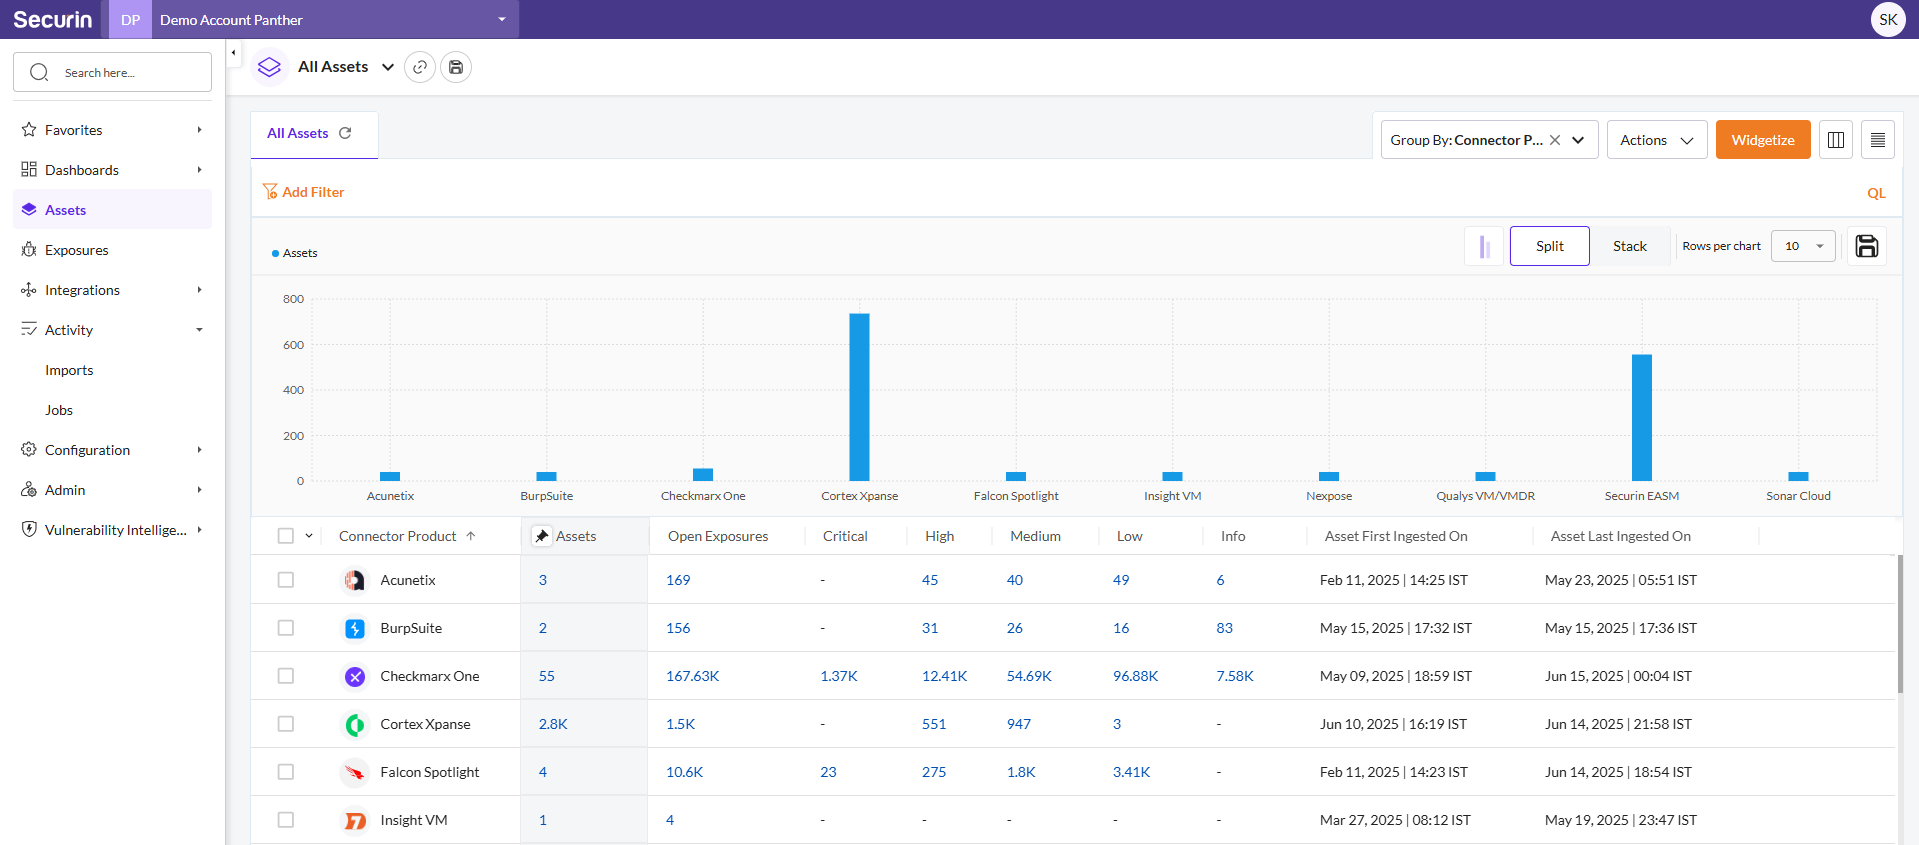
Task: Clear the Group By Connector Product selection
Action: point(1555,140)
